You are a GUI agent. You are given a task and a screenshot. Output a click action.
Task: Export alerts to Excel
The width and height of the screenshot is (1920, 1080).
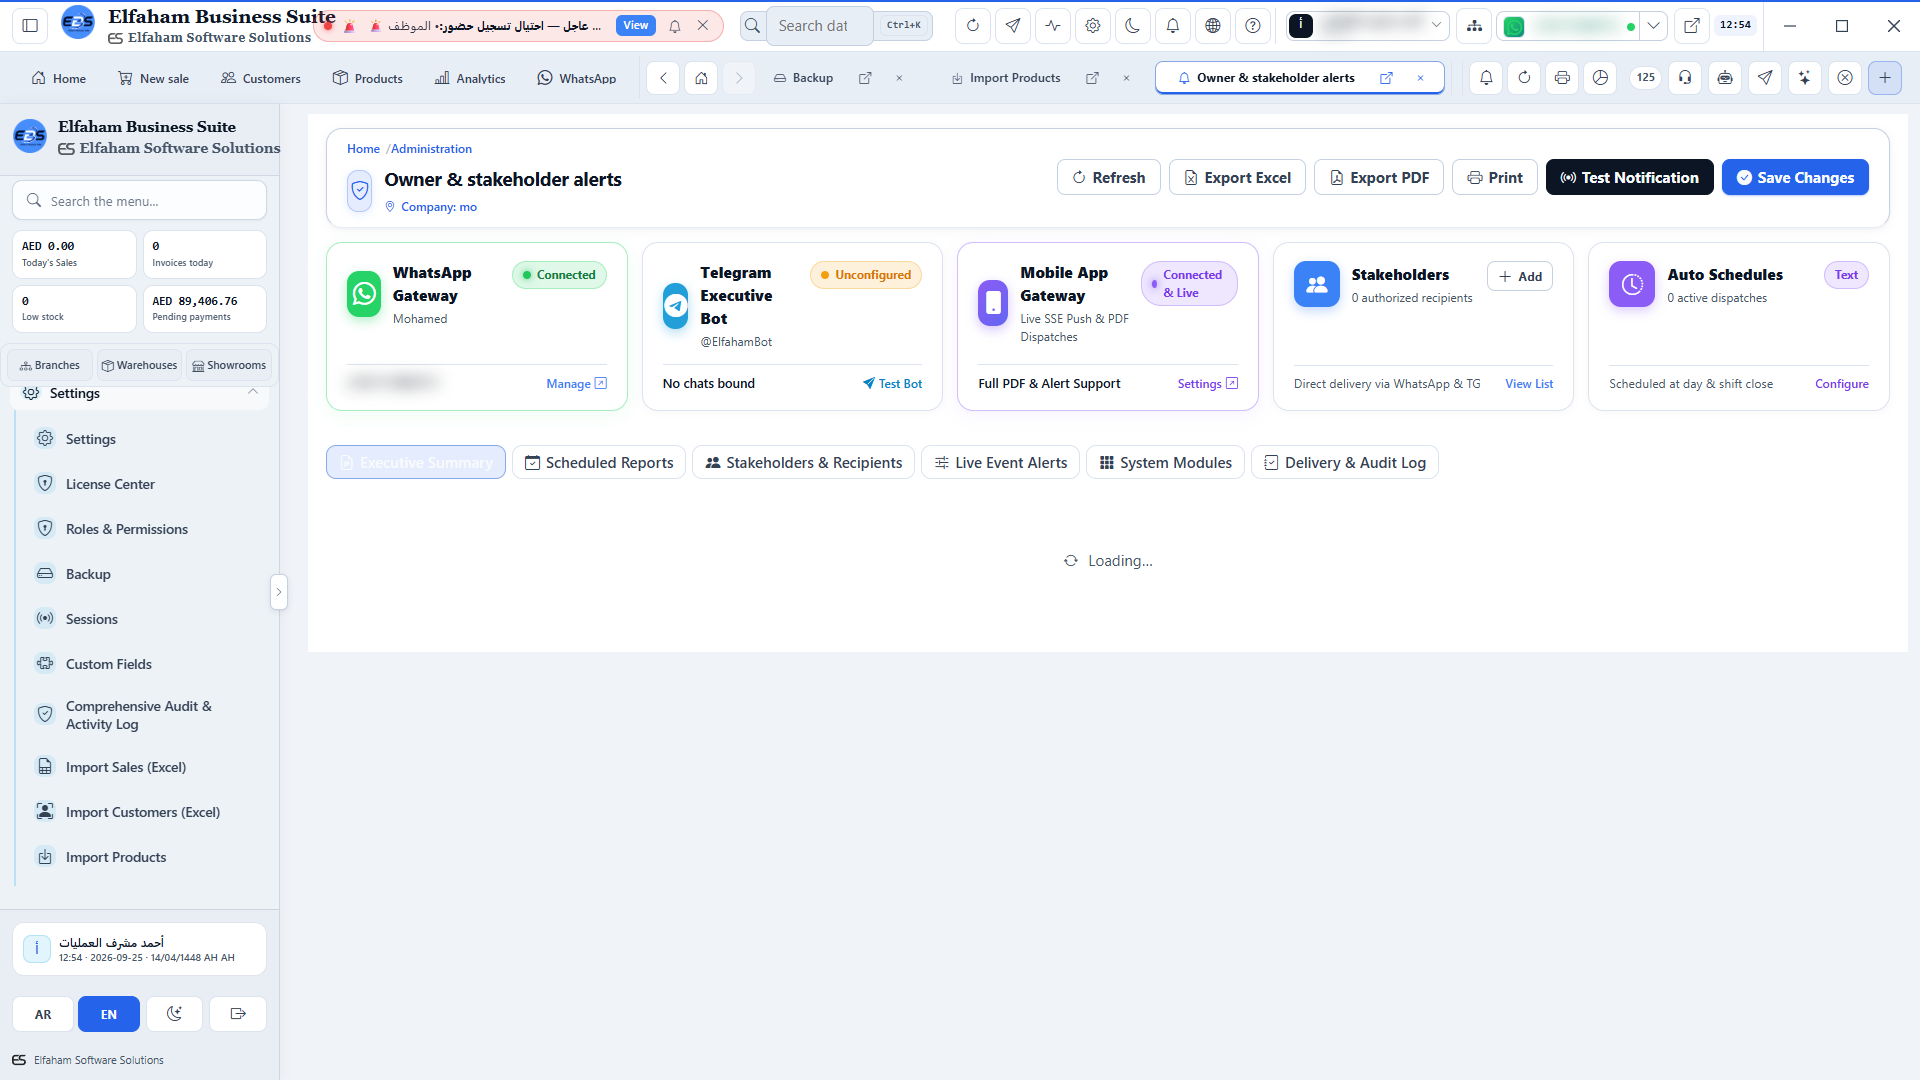pyautogui.click(x=1237, y=177)
